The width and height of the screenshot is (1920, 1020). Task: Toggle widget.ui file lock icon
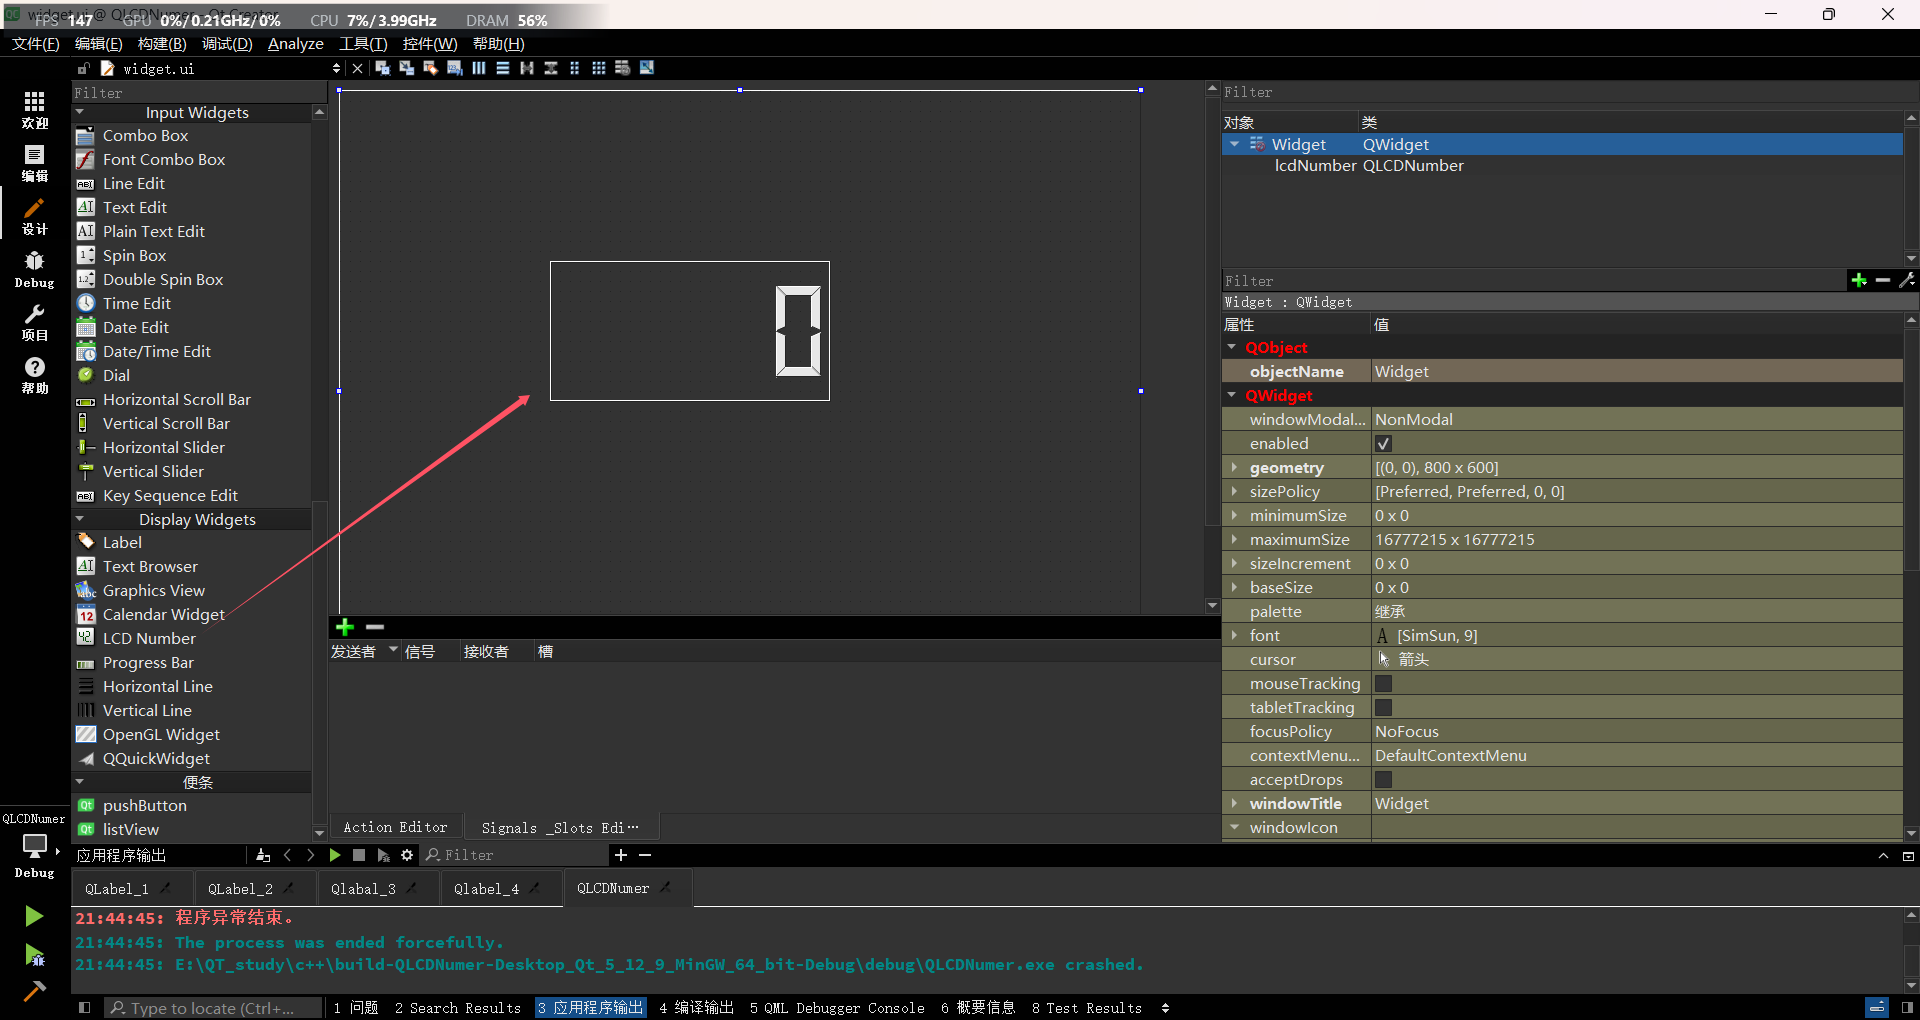tap(83, 69)
